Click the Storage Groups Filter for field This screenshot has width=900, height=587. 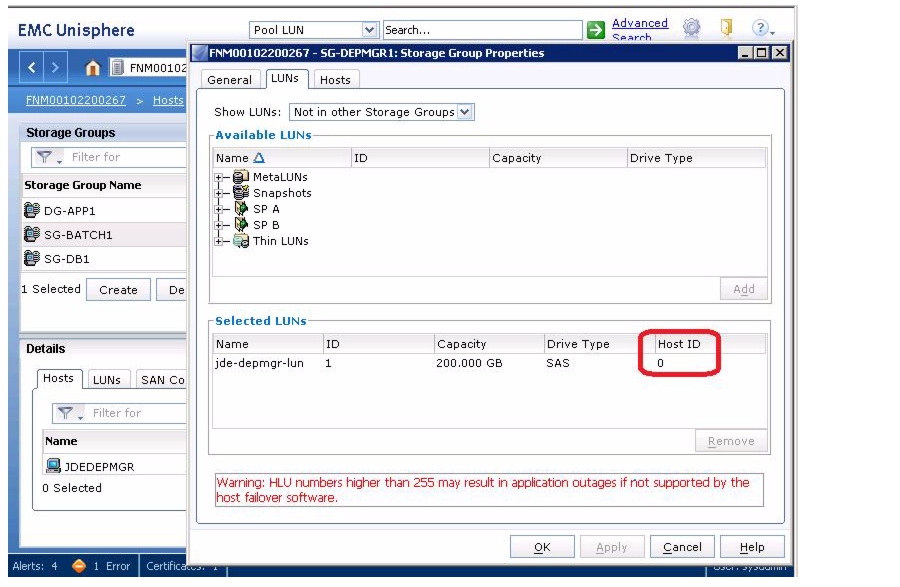109,157
